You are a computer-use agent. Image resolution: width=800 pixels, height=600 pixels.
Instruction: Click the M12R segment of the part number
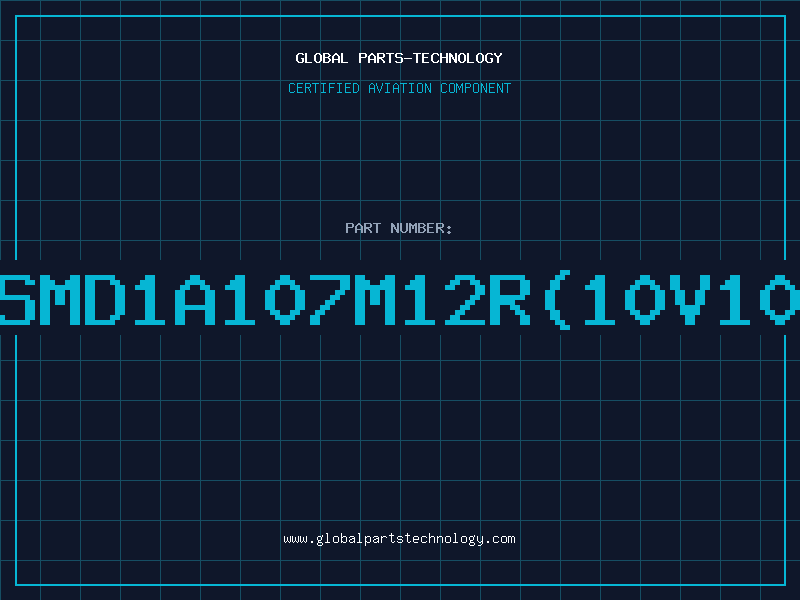click(x=442, y=300)
